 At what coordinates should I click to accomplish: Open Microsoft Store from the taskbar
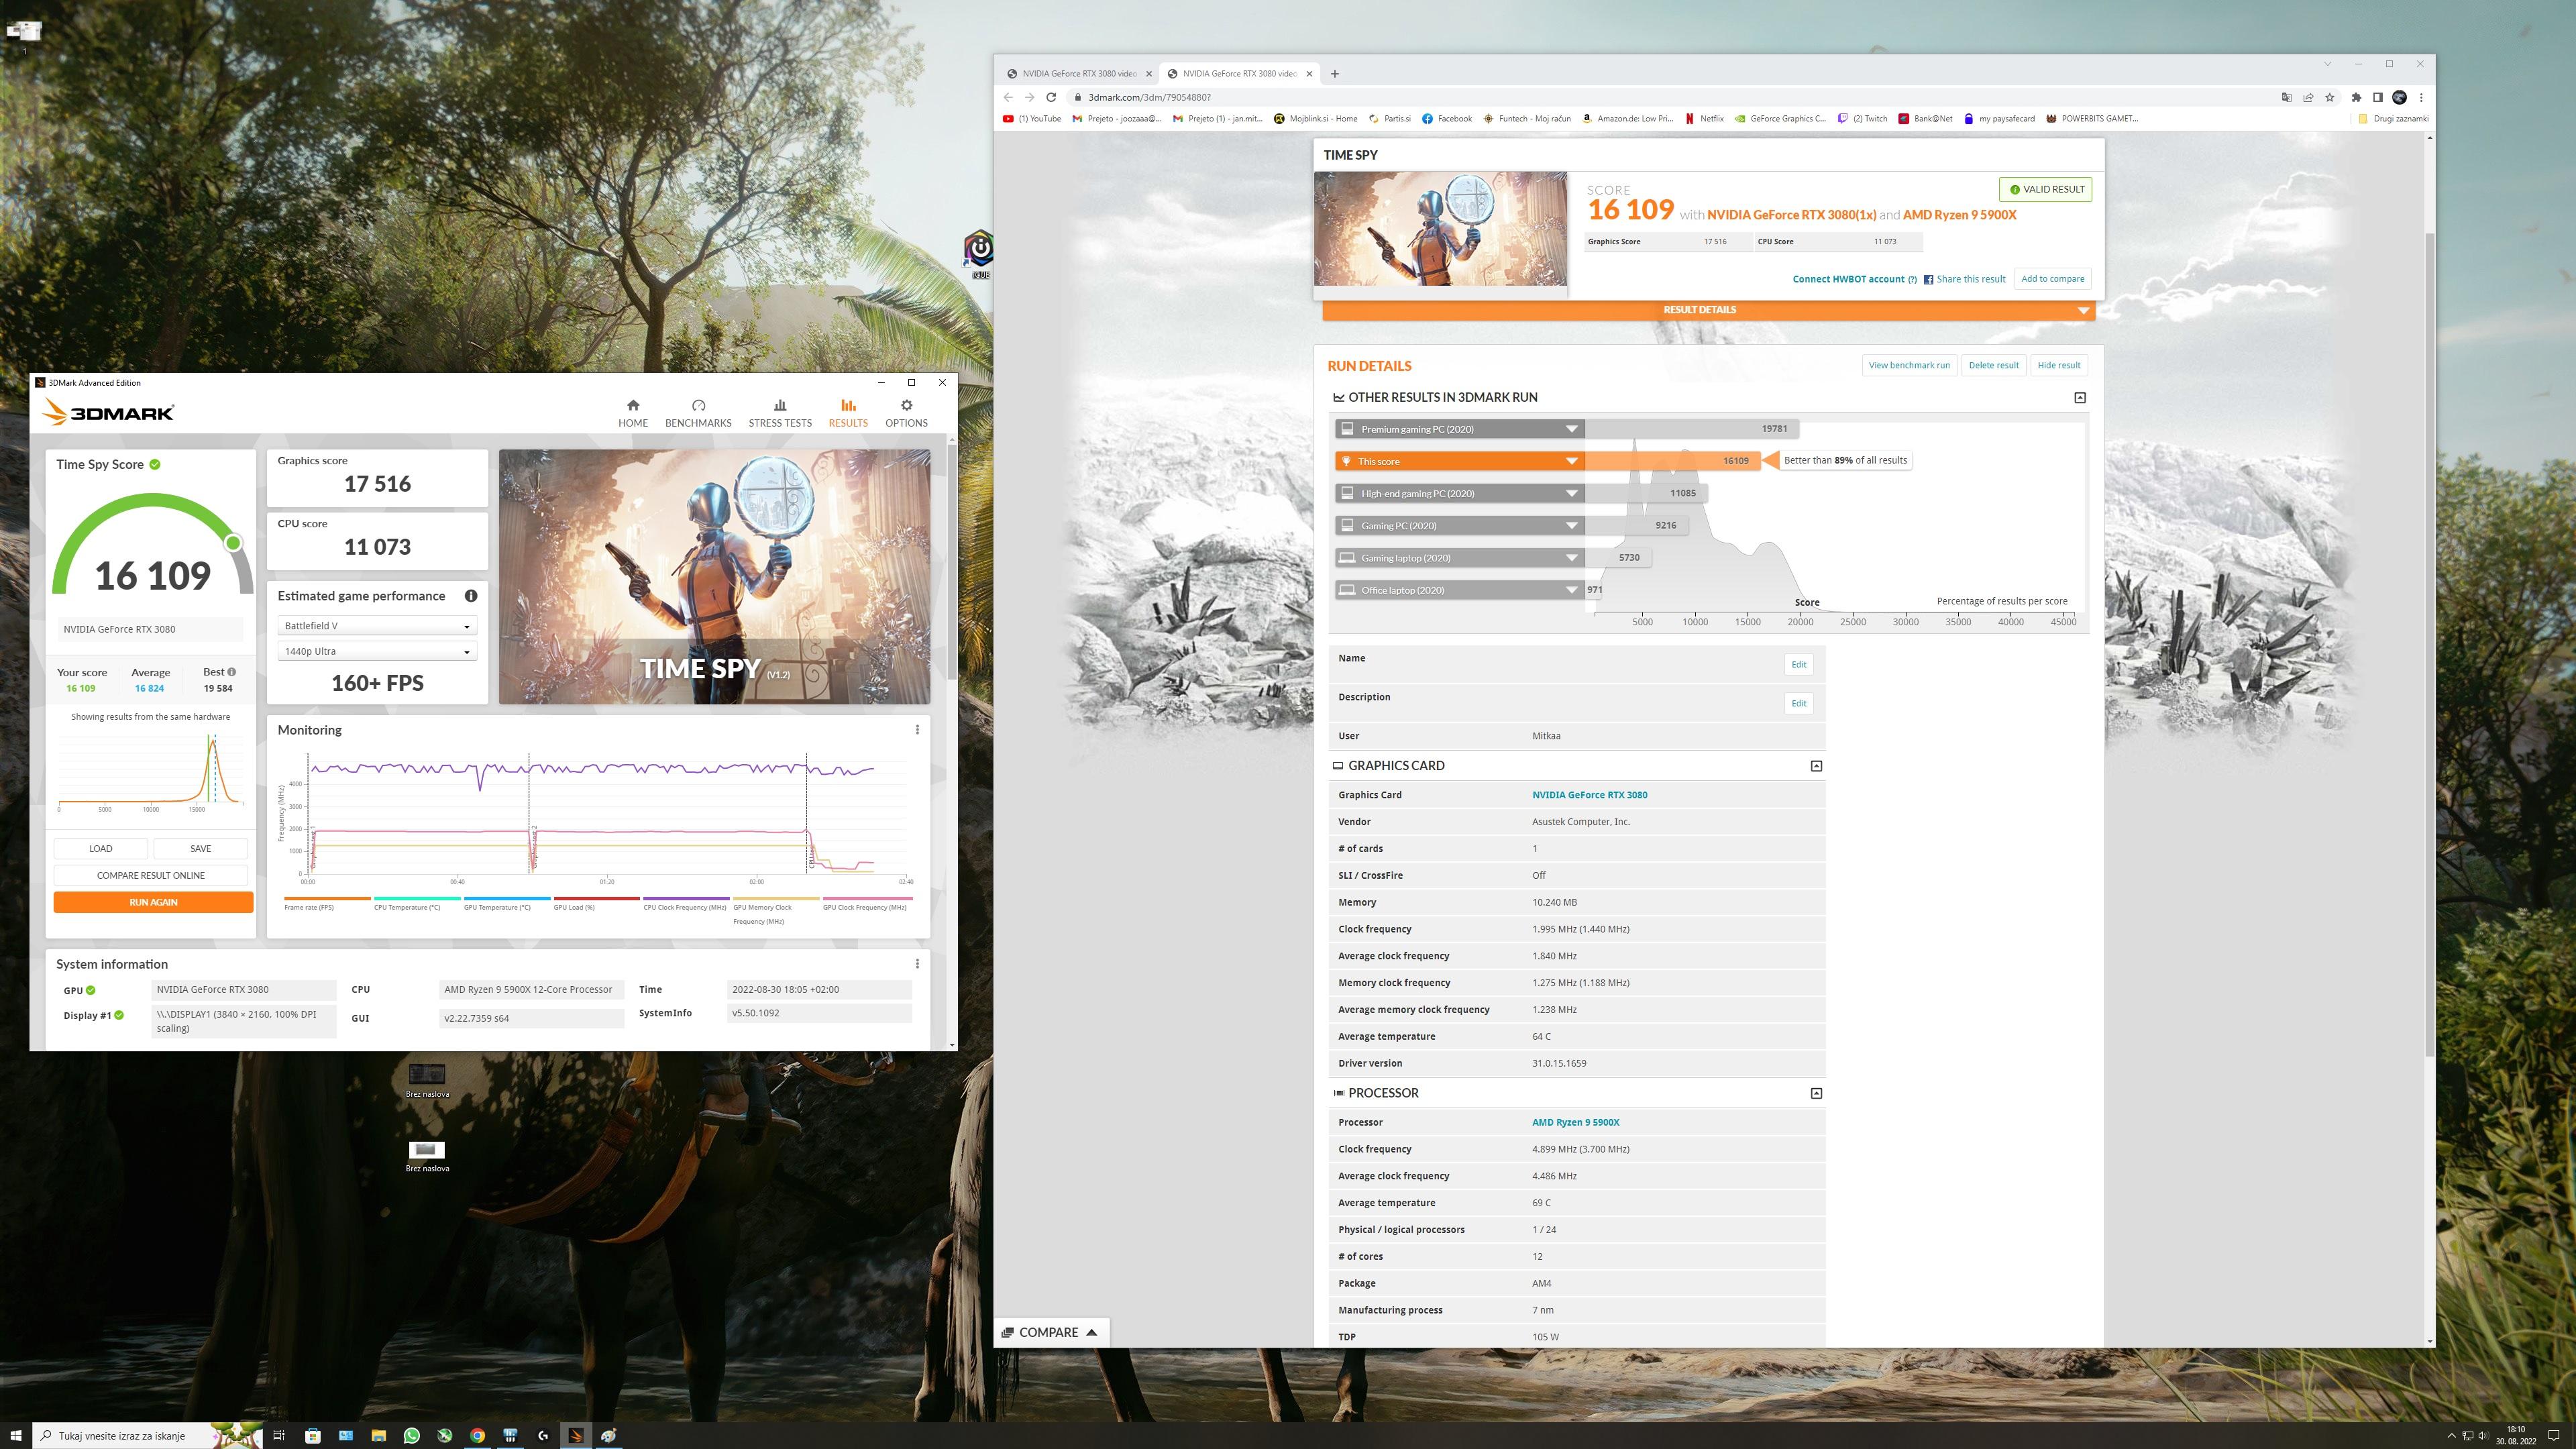click(312, 1435)
